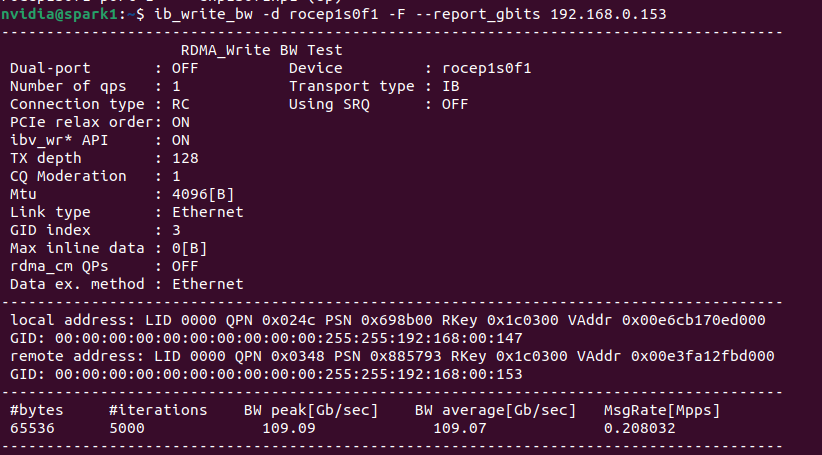Click the BW average value 109.07

[x=459, y=428]
